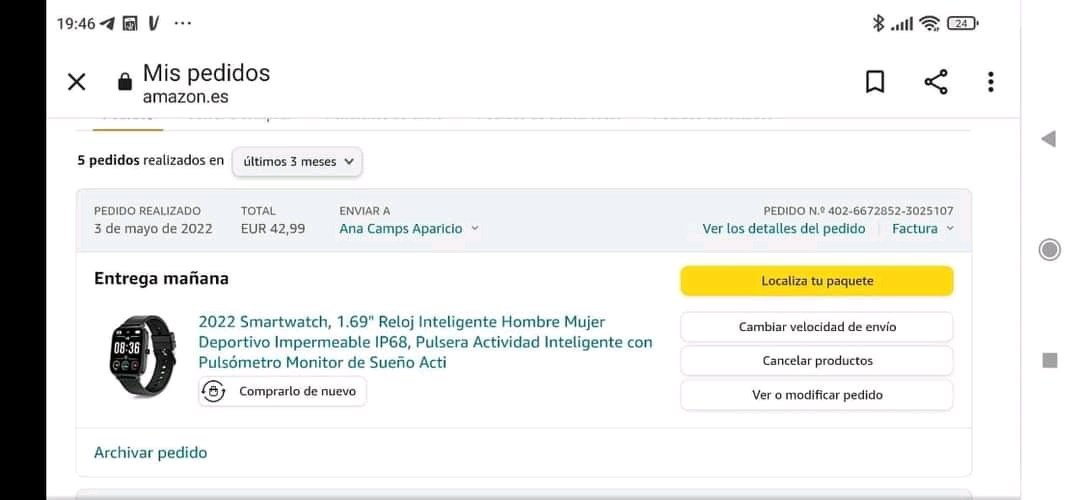The image size is (1080, 500).
Task: Open the últimos 3 meses dropdown
Action: pyautogui.click(x=297, y=161)
